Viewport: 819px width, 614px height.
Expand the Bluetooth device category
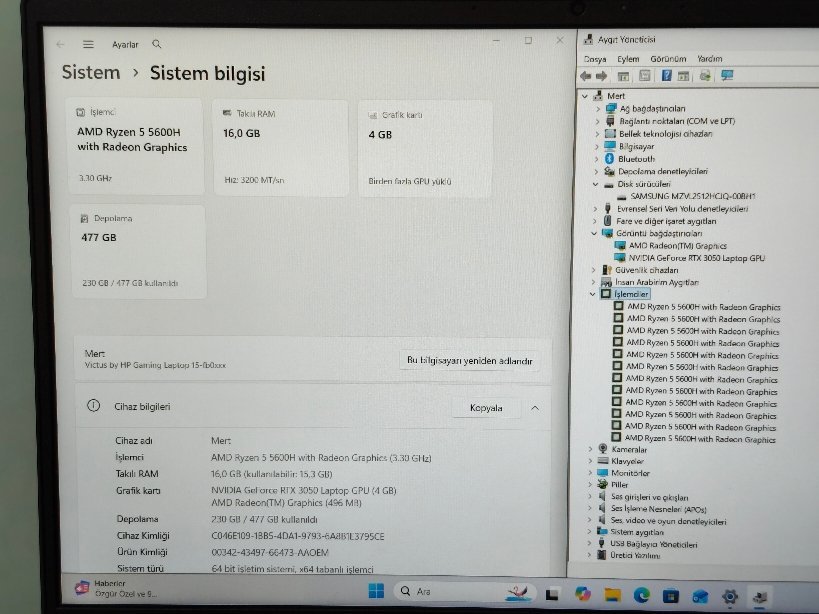(x=596, y=159)
